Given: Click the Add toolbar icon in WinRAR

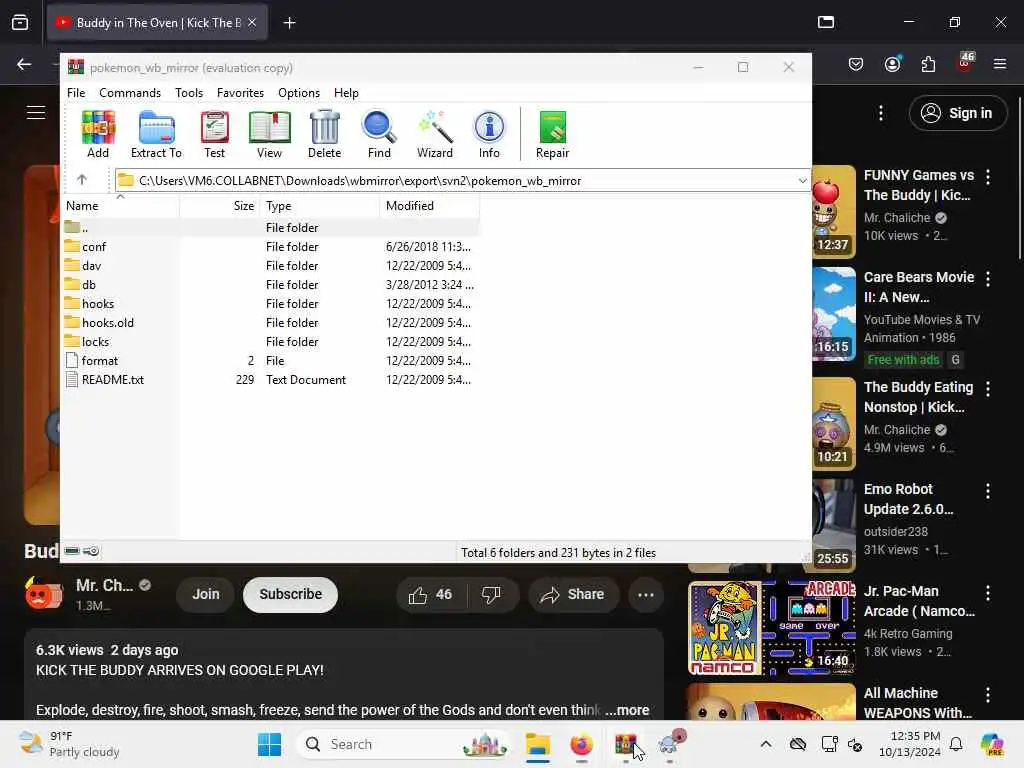Looking at the screenshot, I should [x=98, y=134].
